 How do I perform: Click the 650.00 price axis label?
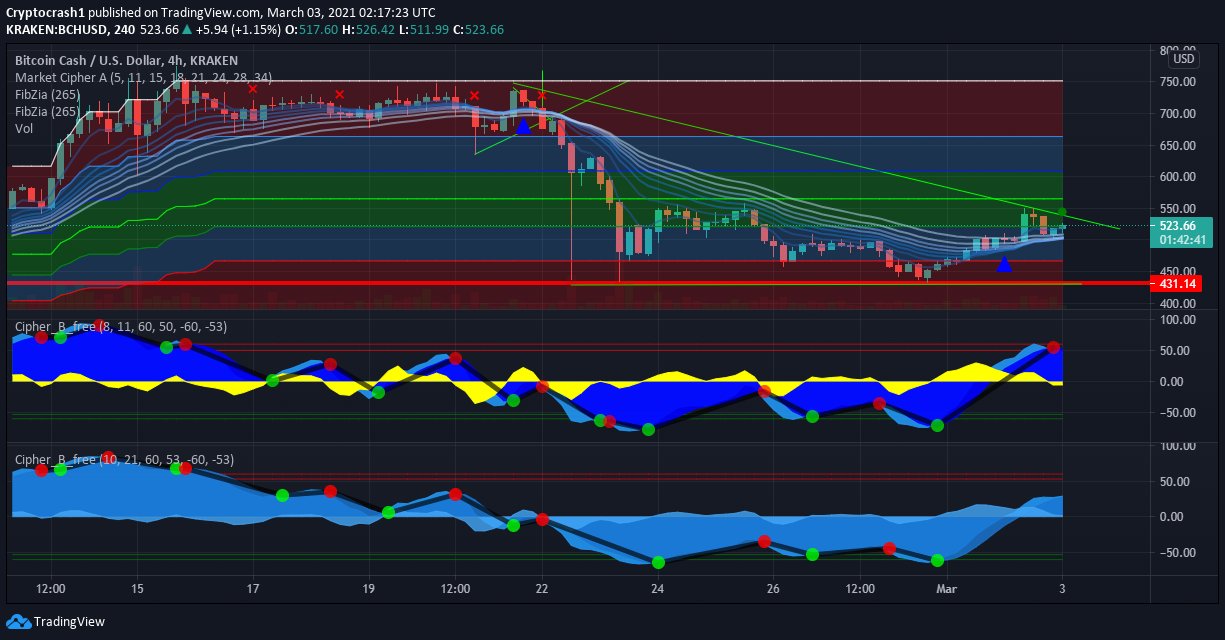1178,145
